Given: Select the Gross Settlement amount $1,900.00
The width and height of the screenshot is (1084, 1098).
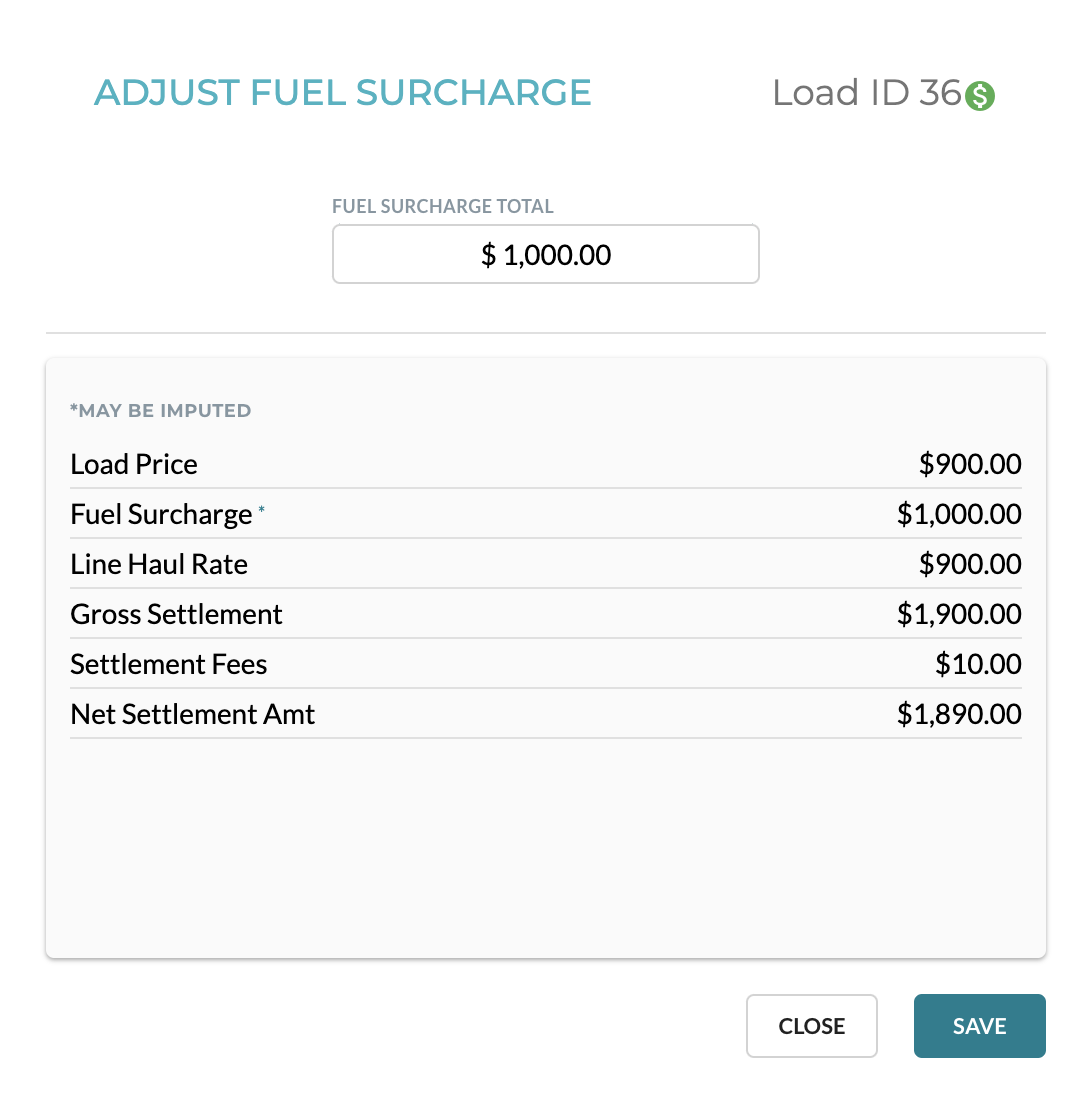Looking at the screenshot, I should point(959,614).
